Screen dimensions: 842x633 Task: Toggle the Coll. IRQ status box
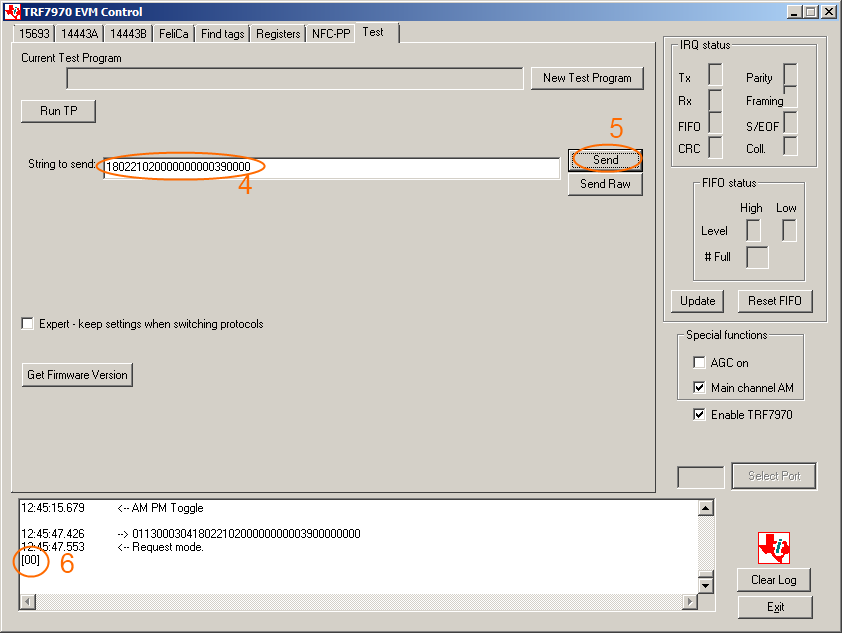790,146
